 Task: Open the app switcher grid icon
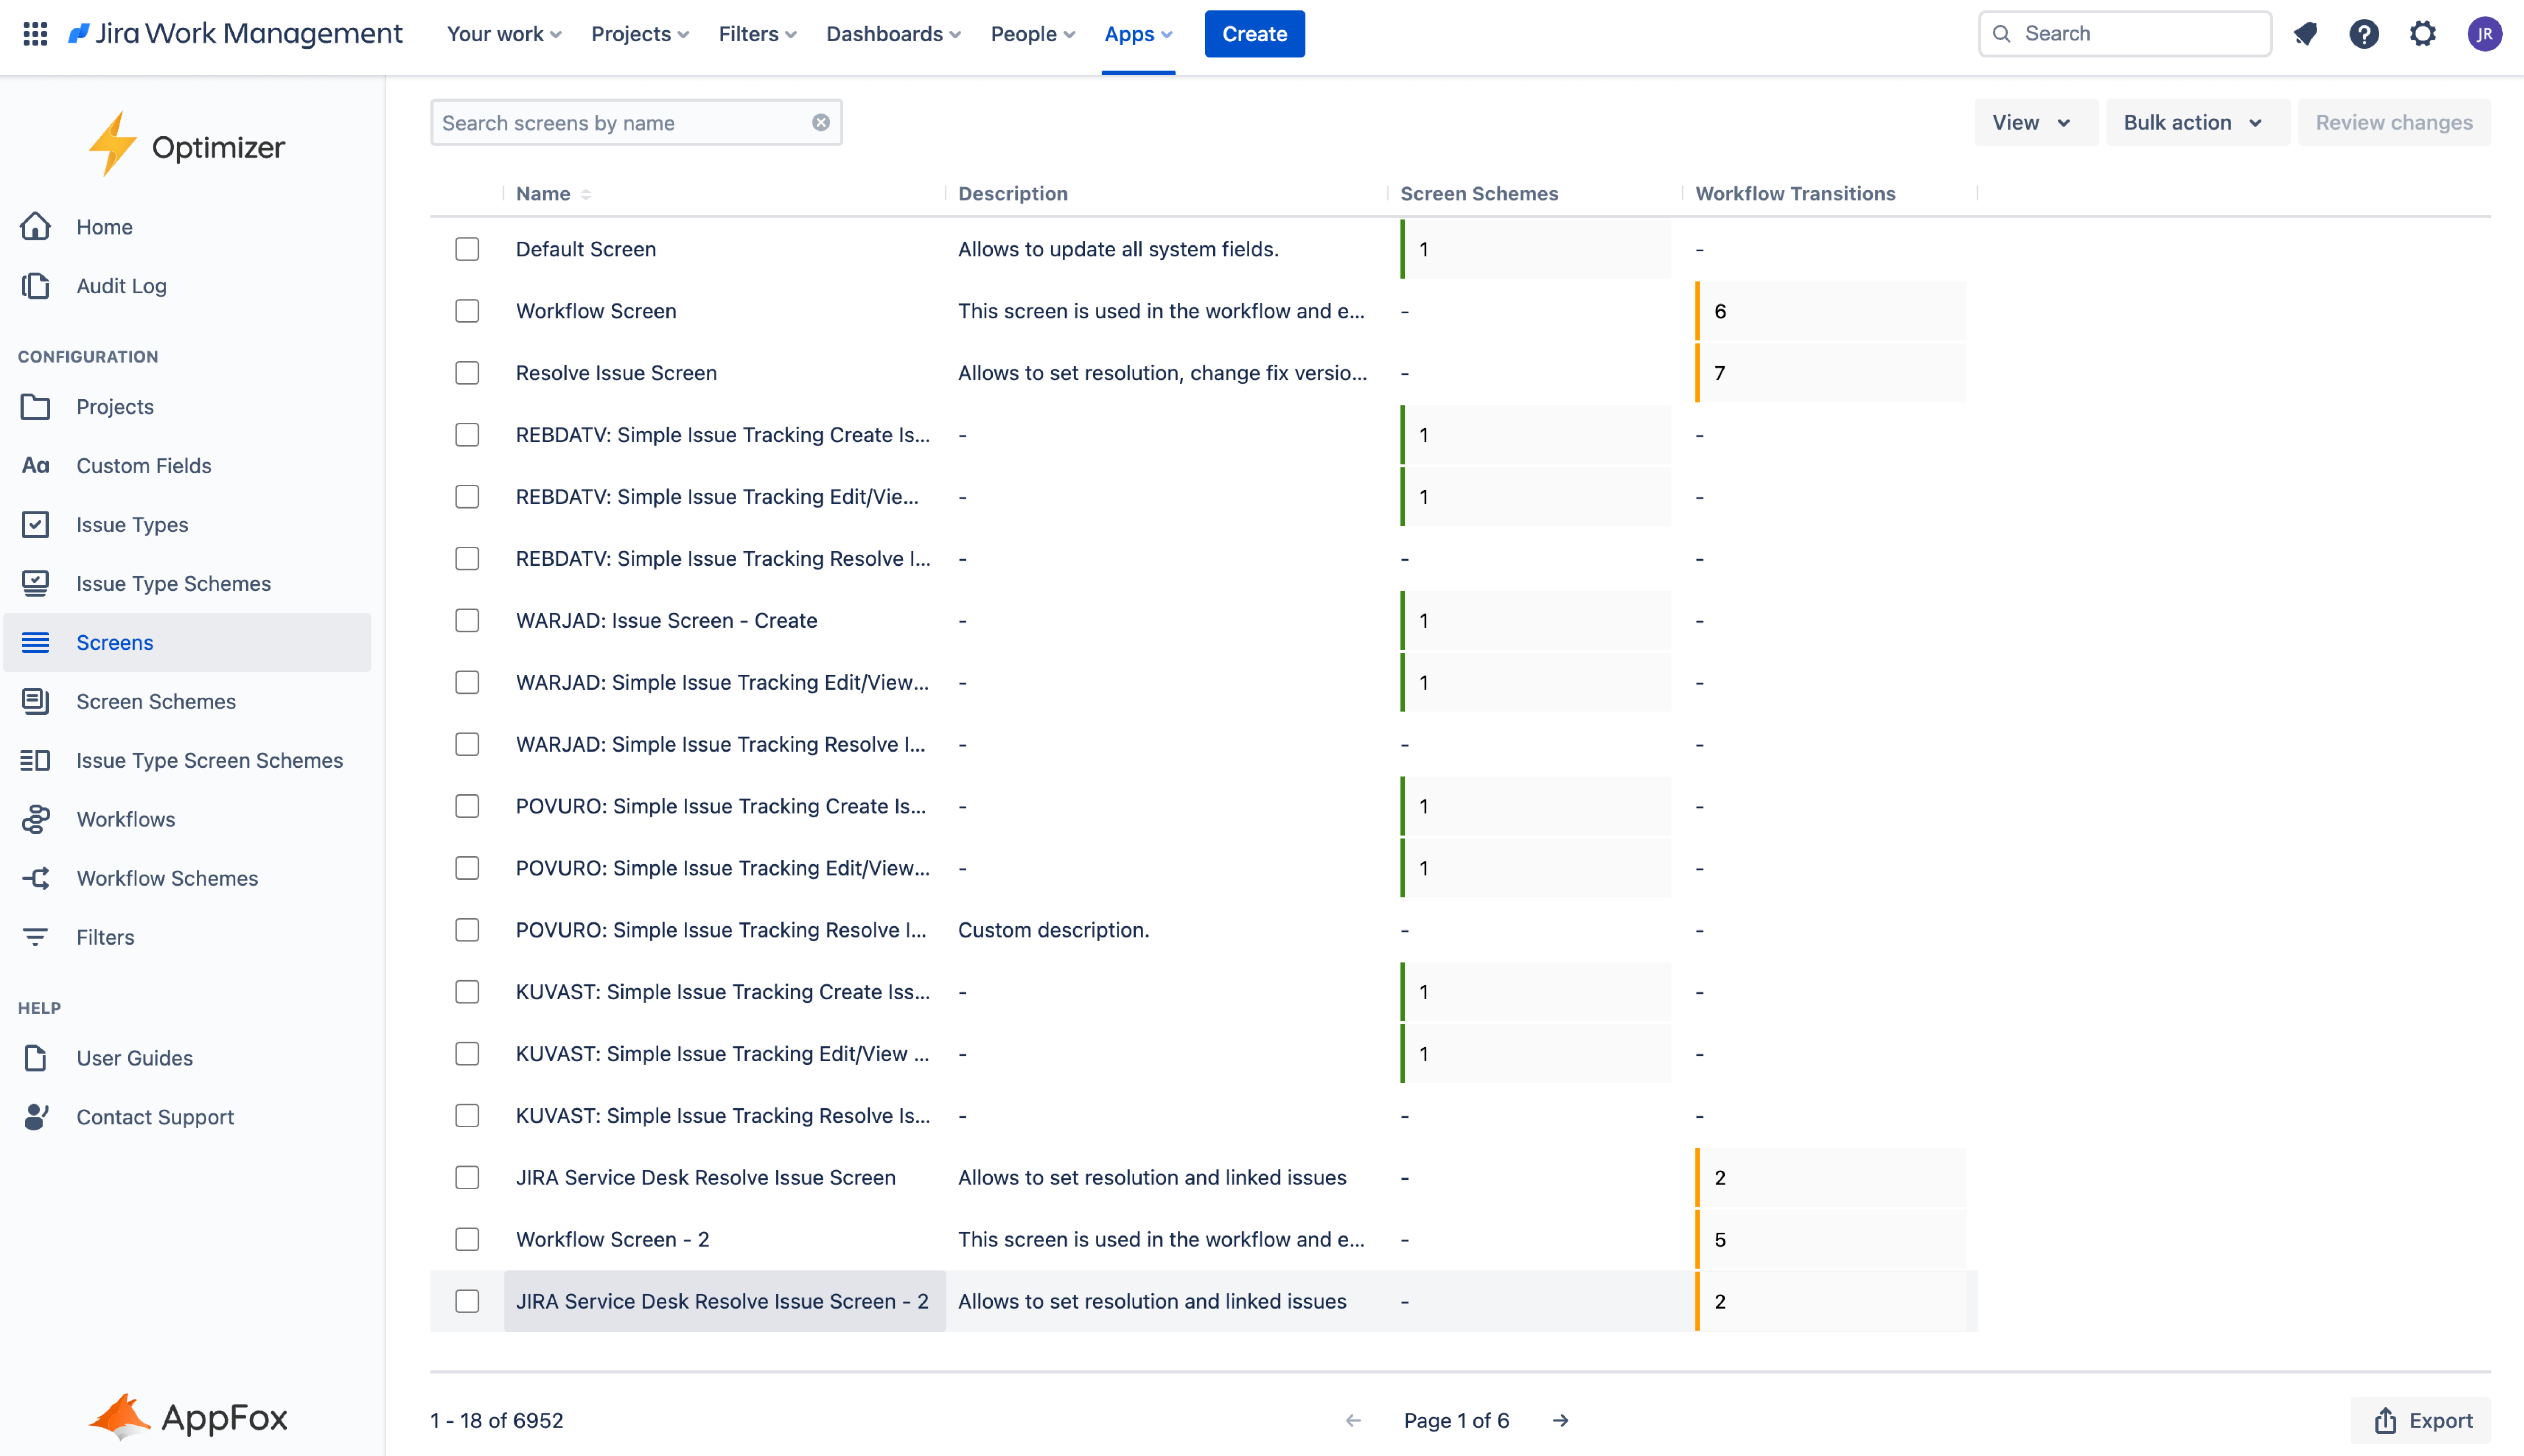click(35, 34)
